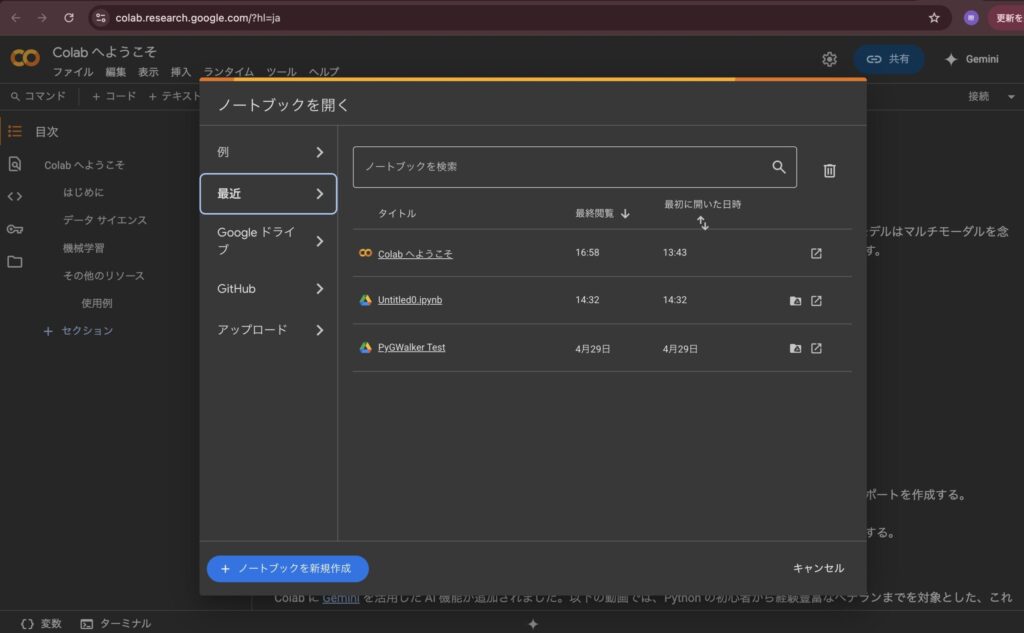Click ノートブックを新規作成 button
Screen dimensions: 1024x633
pyautogui.click(x=287, y=568)
